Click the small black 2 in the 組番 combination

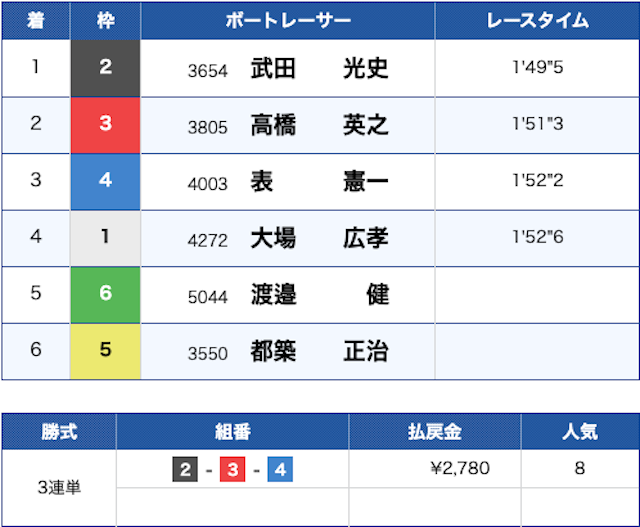coord(185,468)
